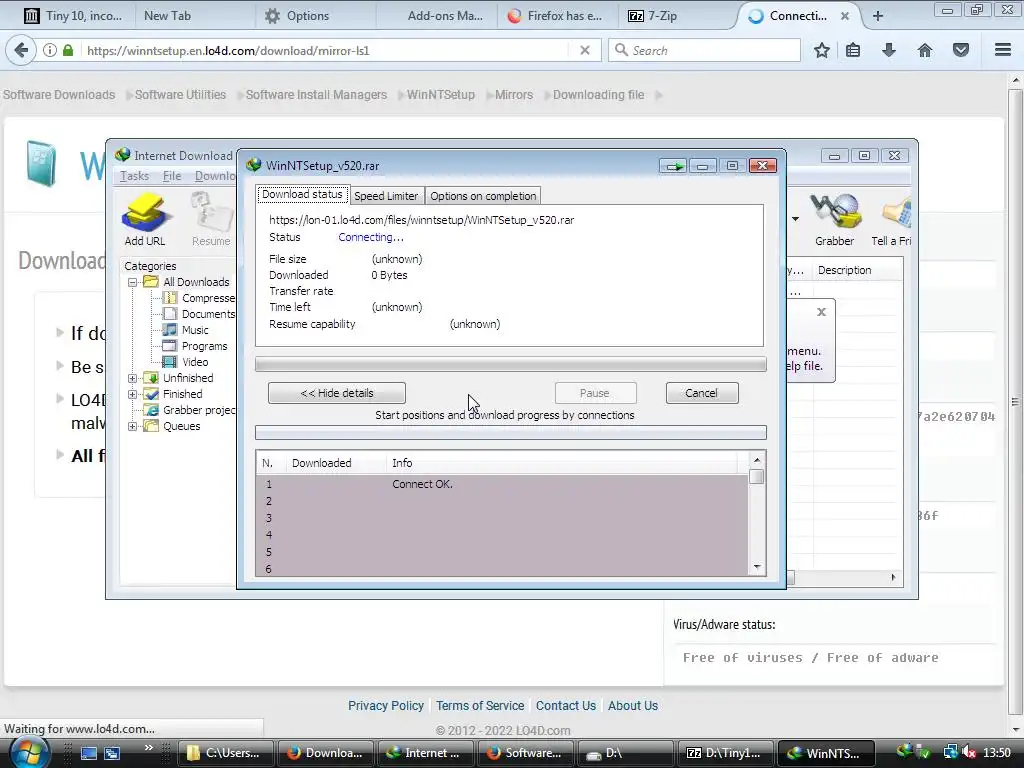Switch to Speed Limiter tab

click(386, 196)
